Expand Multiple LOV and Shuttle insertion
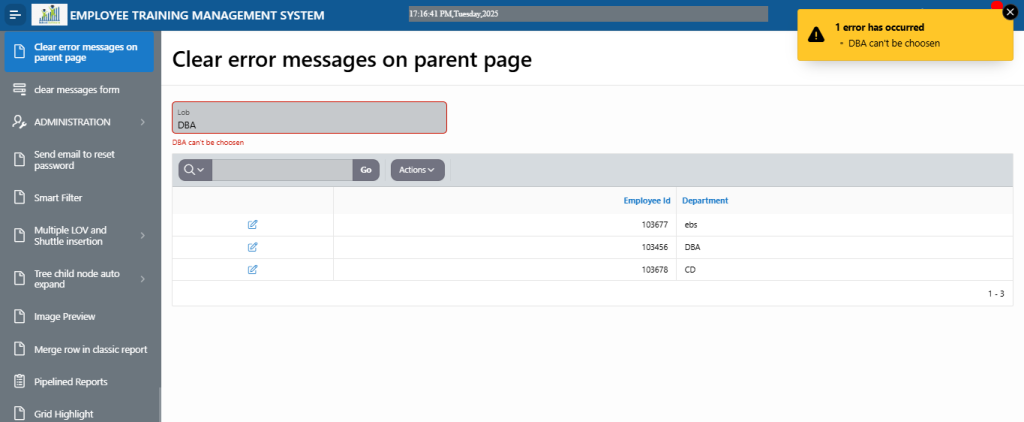1024x422 pixels. coord(143,236)
